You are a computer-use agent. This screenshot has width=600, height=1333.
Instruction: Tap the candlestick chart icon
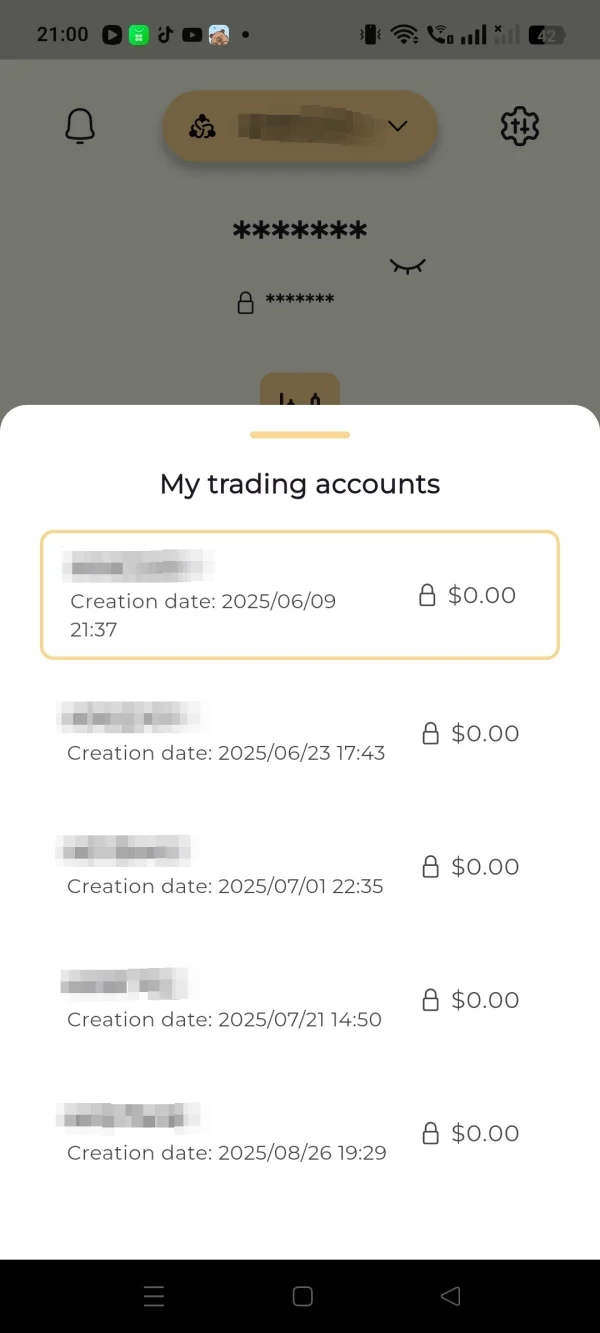click(x=300, y=397)
